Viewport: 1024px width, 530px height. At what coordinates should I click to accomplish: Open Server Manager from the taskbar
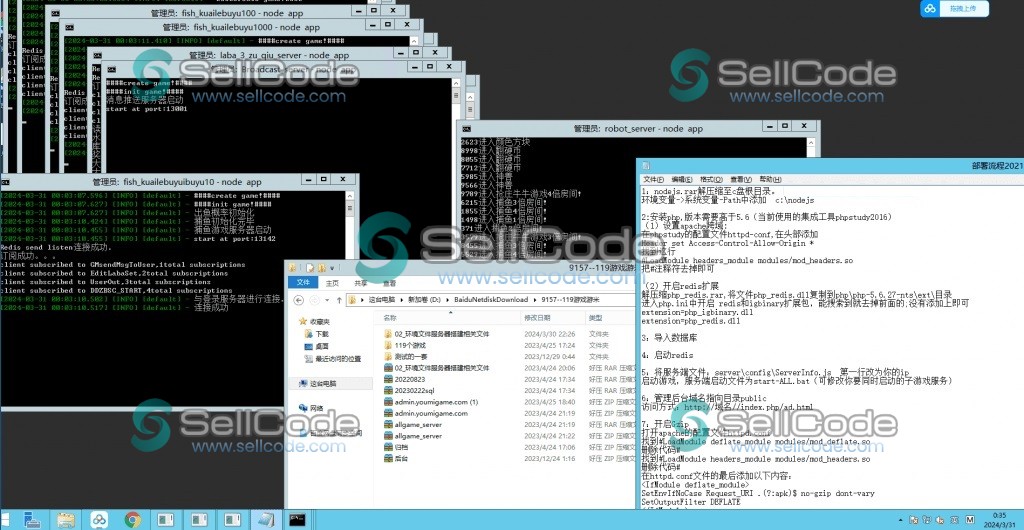[33, 520]
